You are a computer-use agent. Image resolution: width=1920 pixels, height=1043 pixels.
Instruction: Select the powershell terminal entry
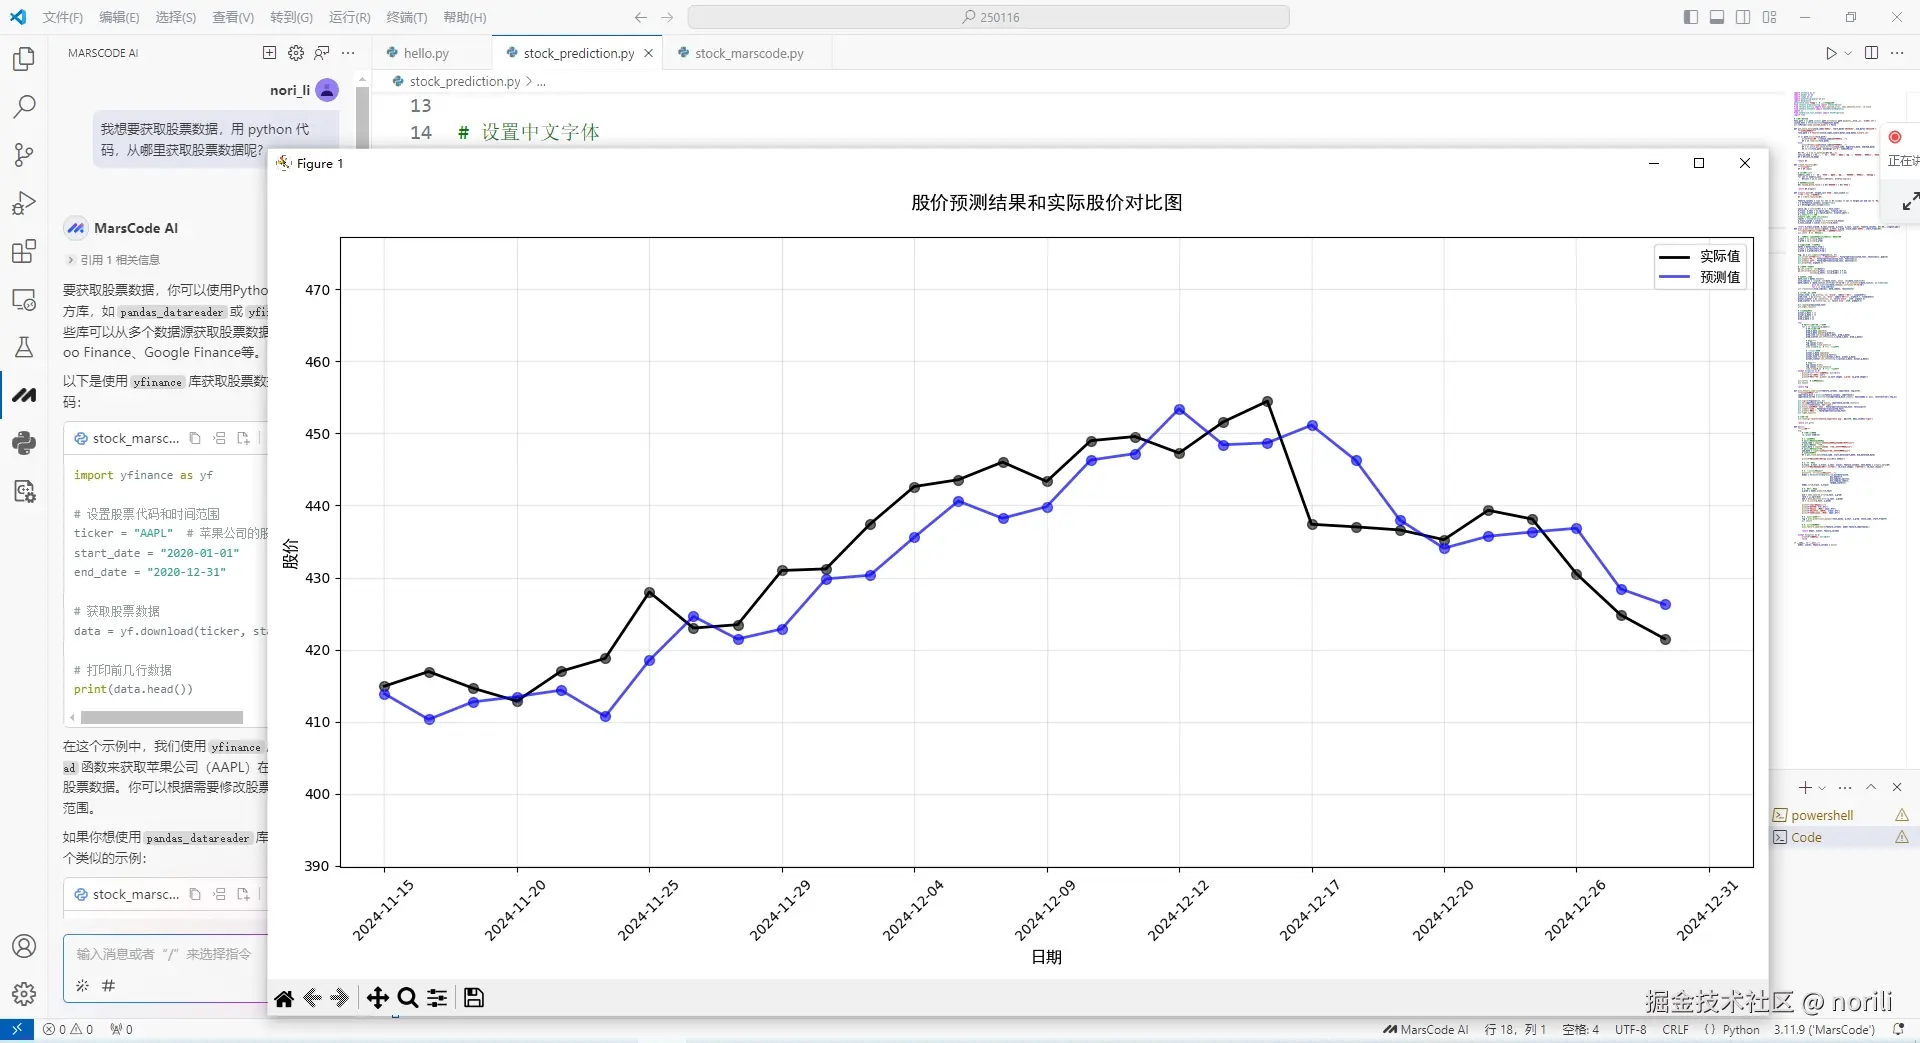click(1821, 815)
